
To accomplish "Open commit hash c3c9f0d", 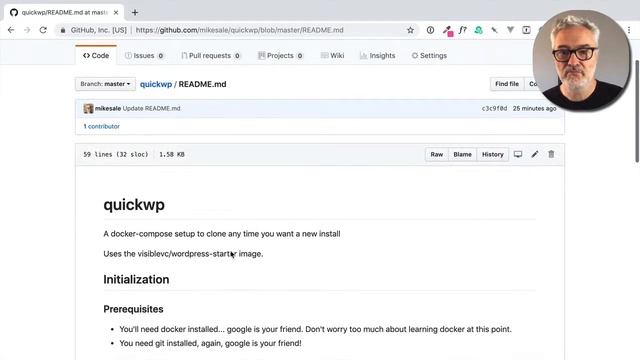I will [494, 109].
